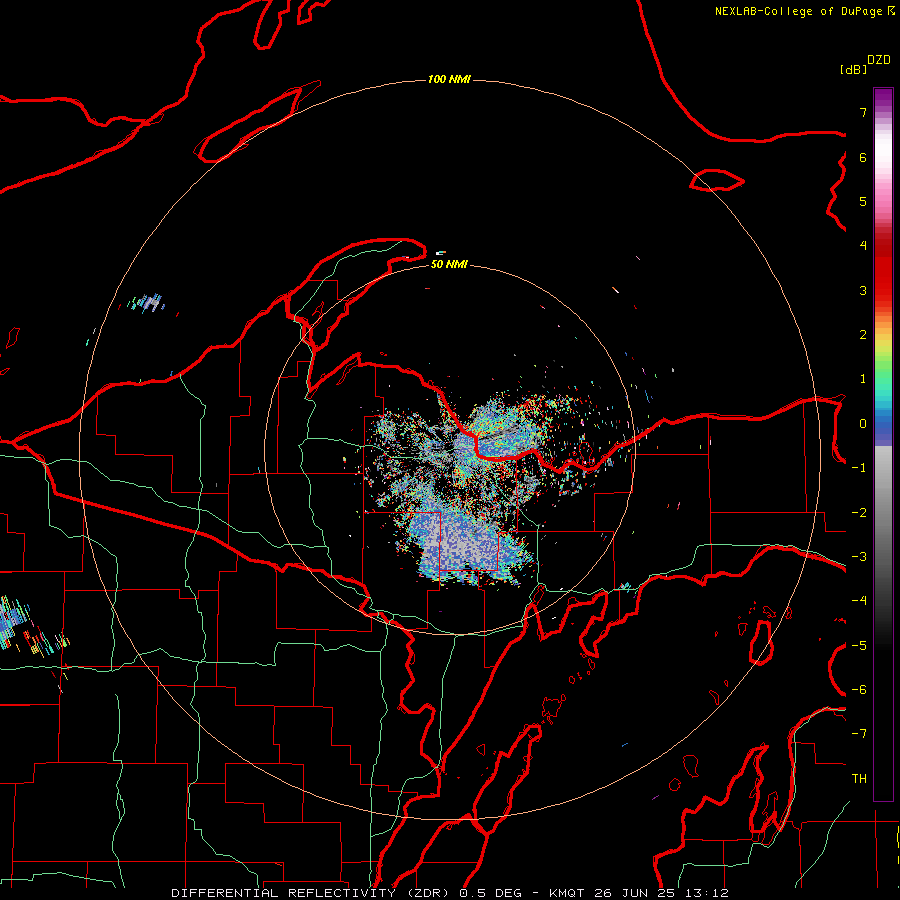Click the red band of the color bar
900x900 pixels.
883,270
